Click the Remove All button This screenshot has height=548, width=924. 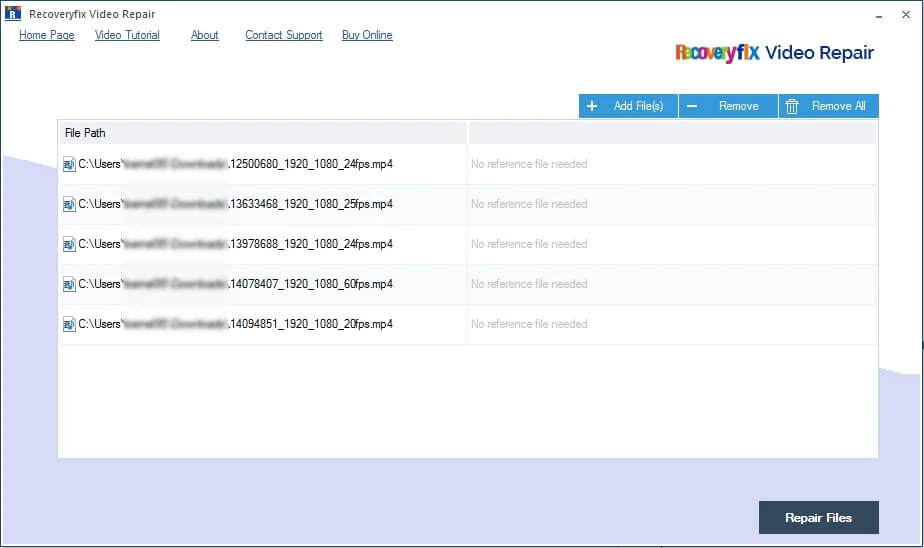point(829,106)
